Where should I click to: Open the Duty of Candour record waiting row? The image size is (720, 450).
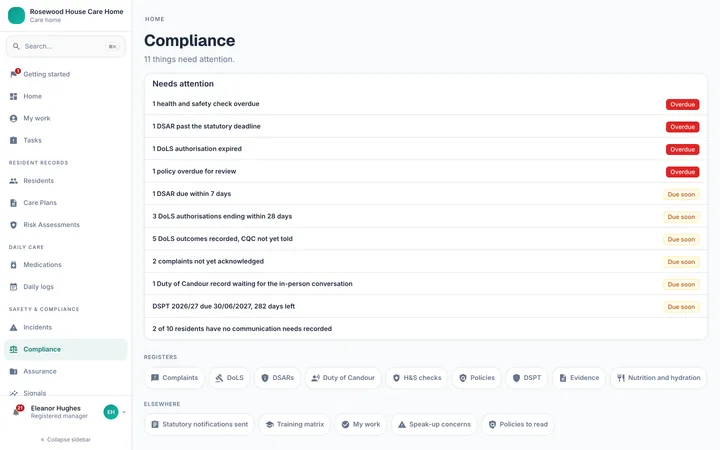(426, 284)
